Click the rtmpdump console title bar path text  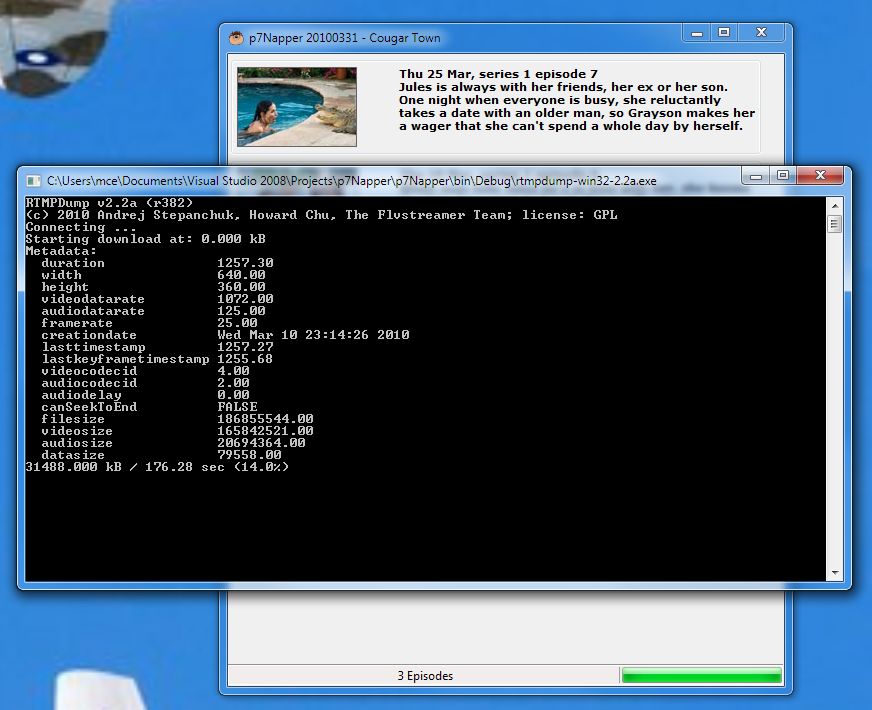[351, 181]
